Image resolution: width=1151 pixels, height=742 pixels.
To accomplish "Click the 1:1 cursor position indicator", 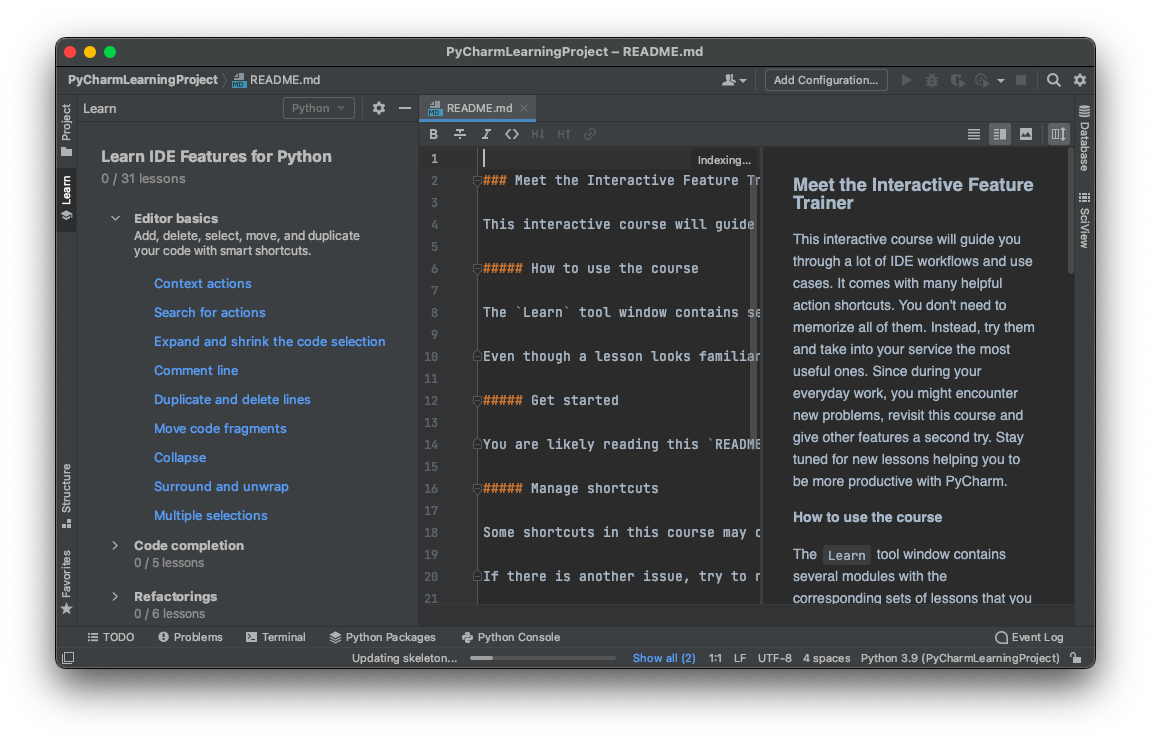I will (x=715, y=658).
